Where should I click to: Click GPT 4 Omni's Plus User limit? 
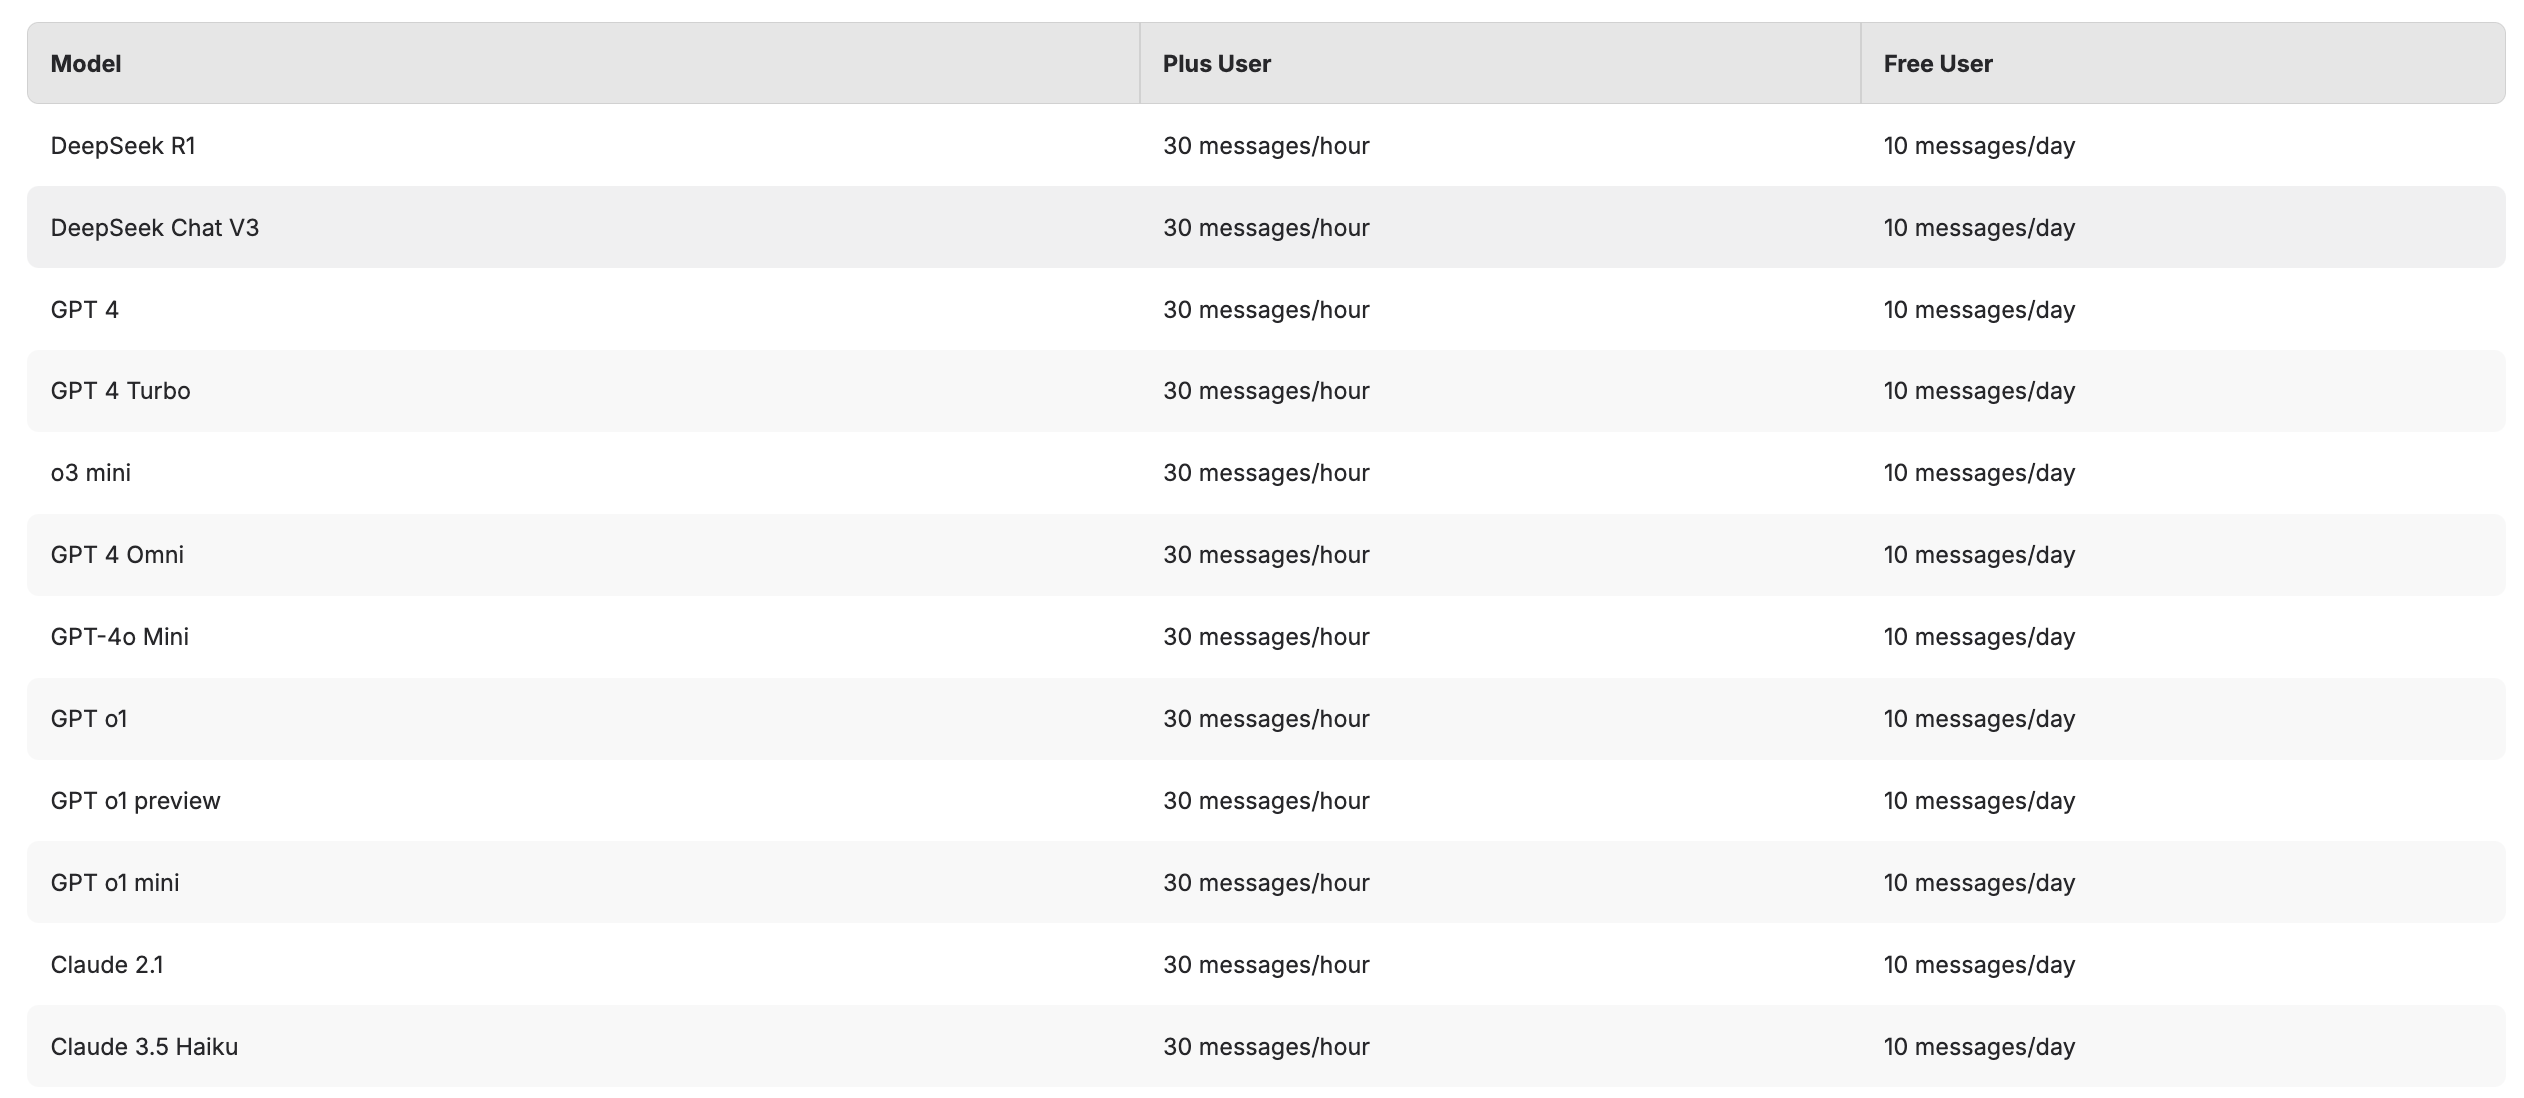tap(1266, 555)
